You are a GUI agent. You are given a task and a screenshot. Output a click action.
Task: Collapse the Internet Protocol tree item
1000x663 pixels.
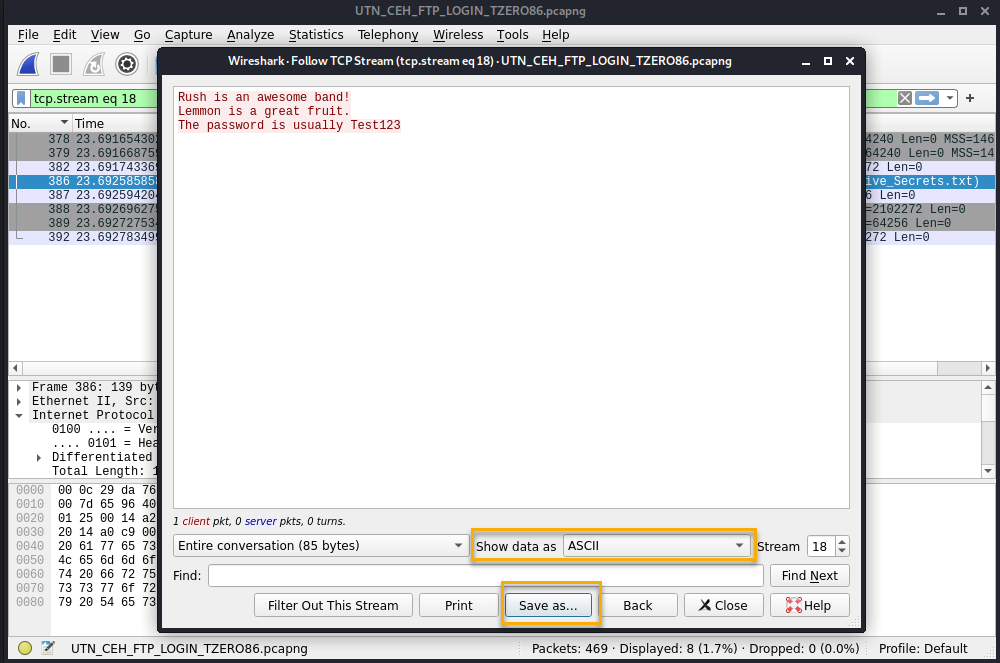coord(19,416)
